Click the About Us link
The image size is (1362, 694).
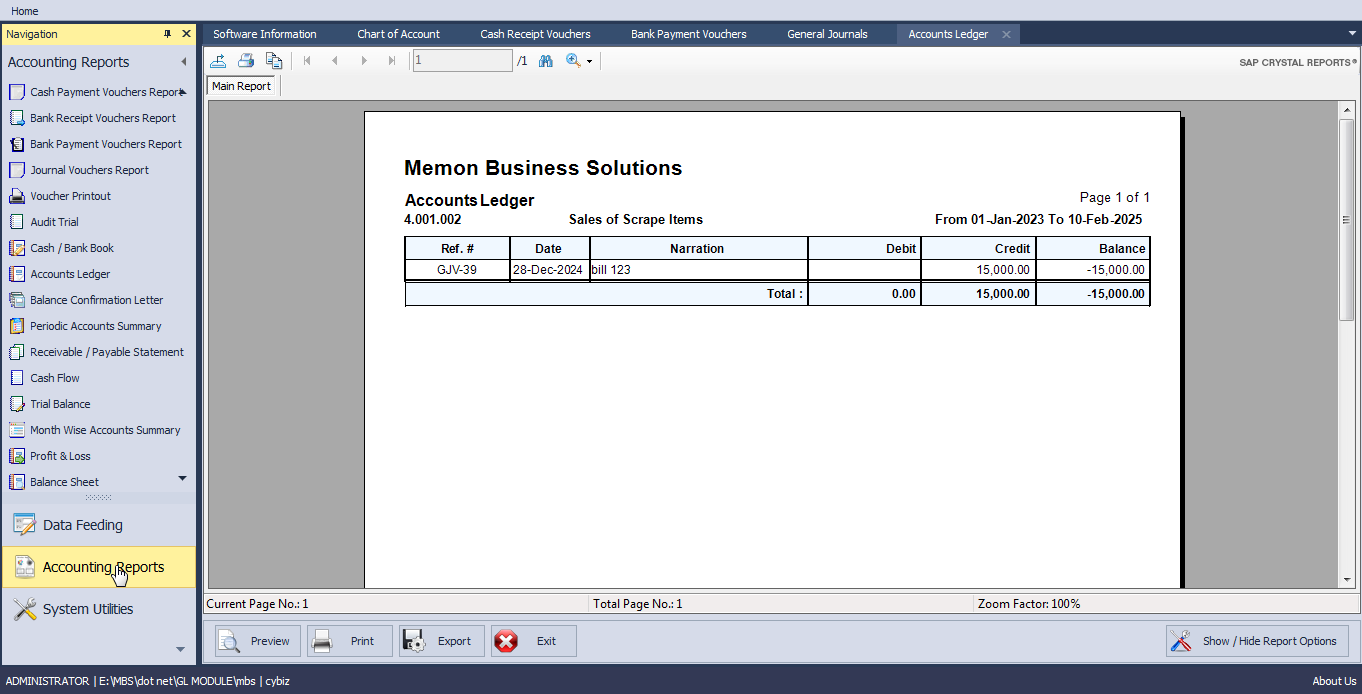tap(1334, 681)
